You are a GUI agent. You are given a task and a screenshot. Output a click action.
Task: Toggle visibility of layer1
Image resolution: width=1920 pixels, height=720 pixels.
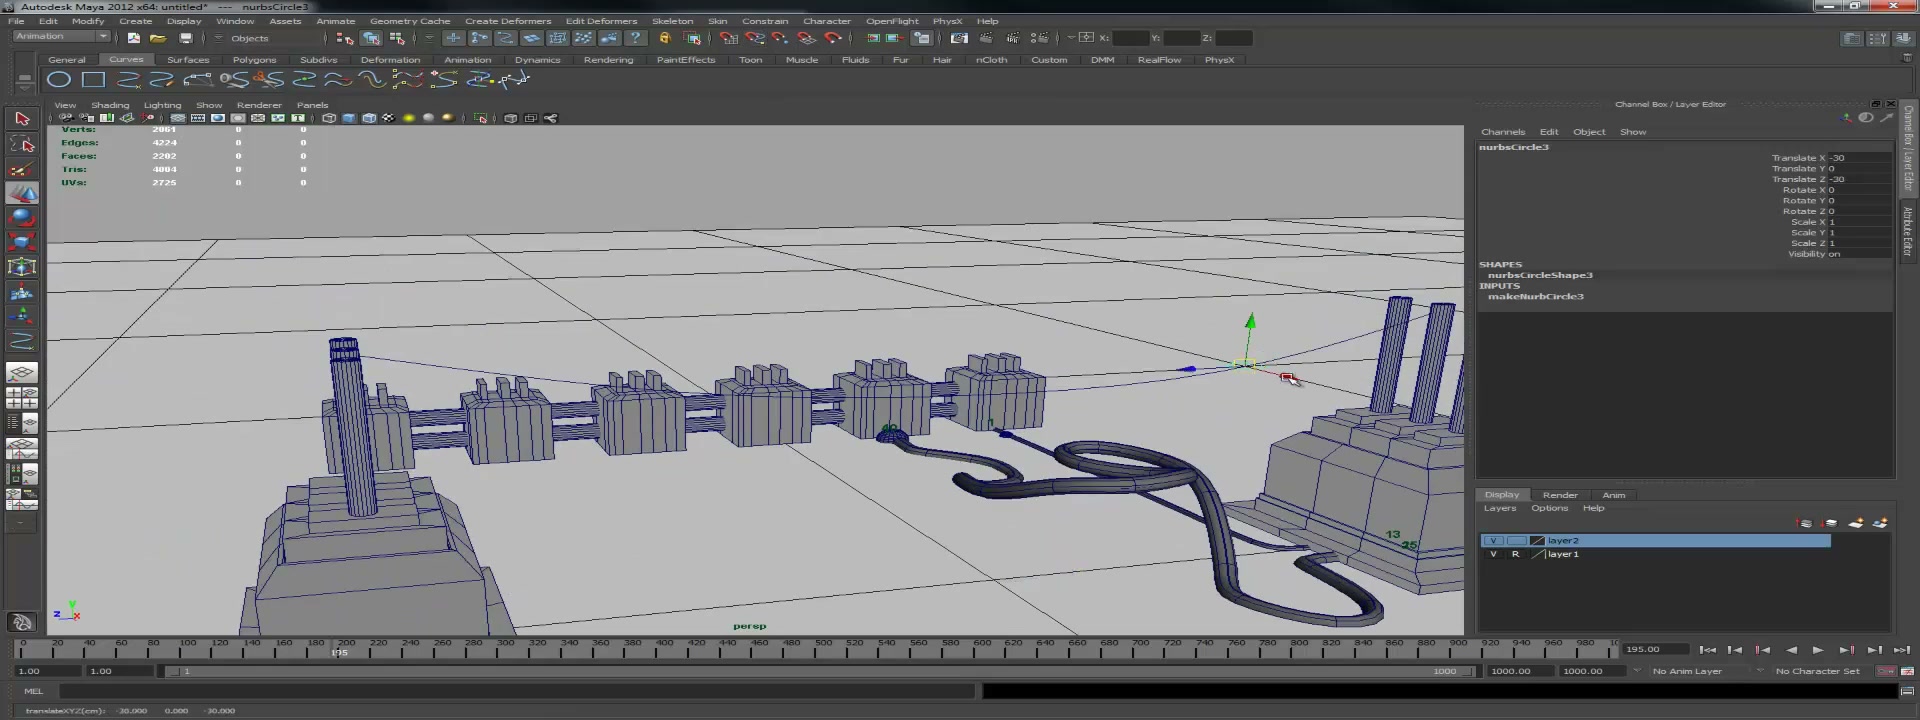click(x=1493, y=554)
